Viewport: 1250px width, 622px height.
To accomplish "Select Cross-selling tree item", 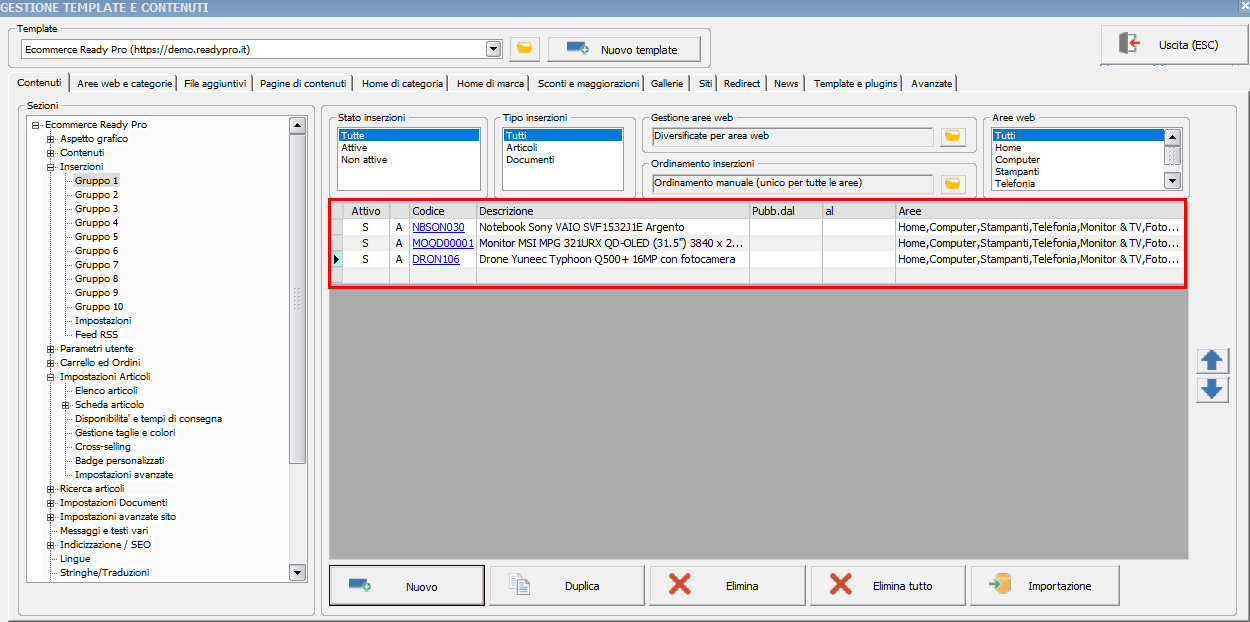I will tap(103, 447).
